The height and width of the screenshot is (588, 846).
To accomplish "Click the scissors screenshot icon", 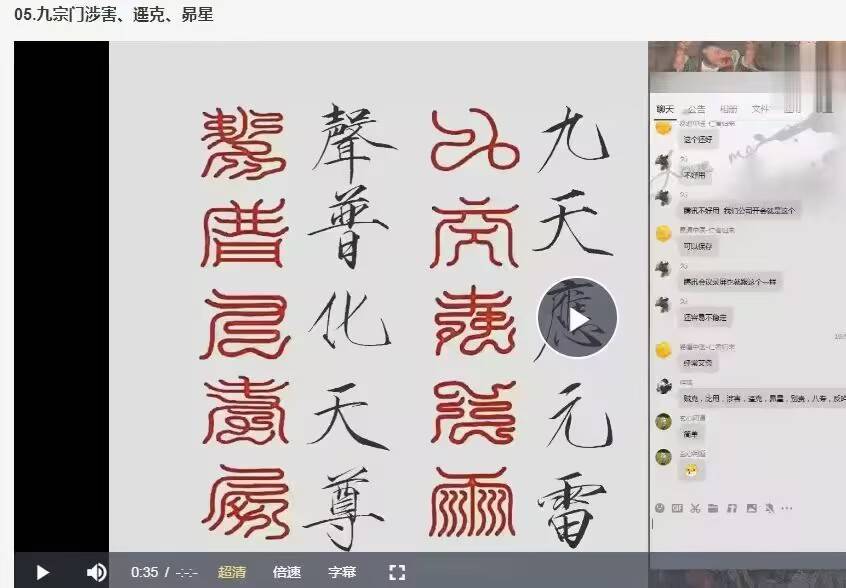I will coord(695,508).
